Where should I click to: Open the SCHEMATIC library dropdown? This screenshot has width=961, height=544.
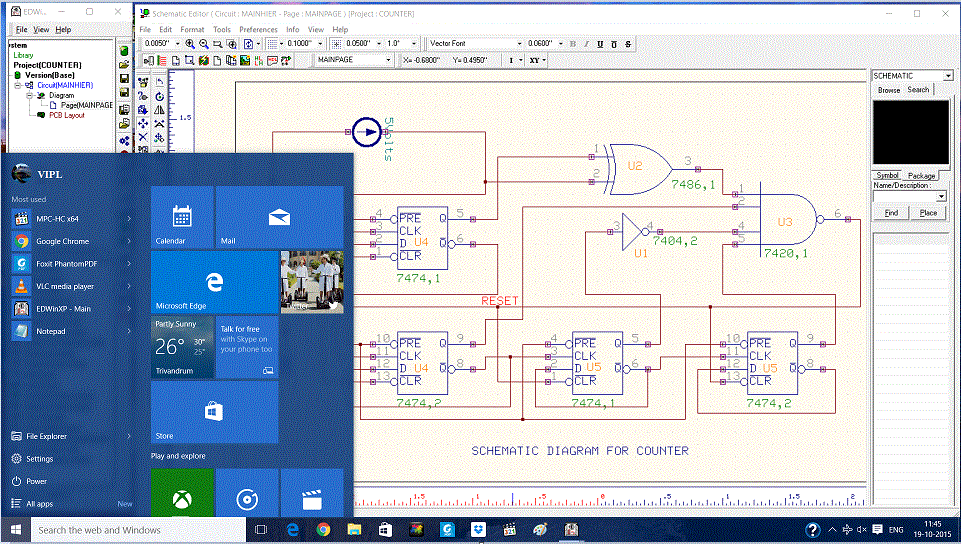point(948,76)
